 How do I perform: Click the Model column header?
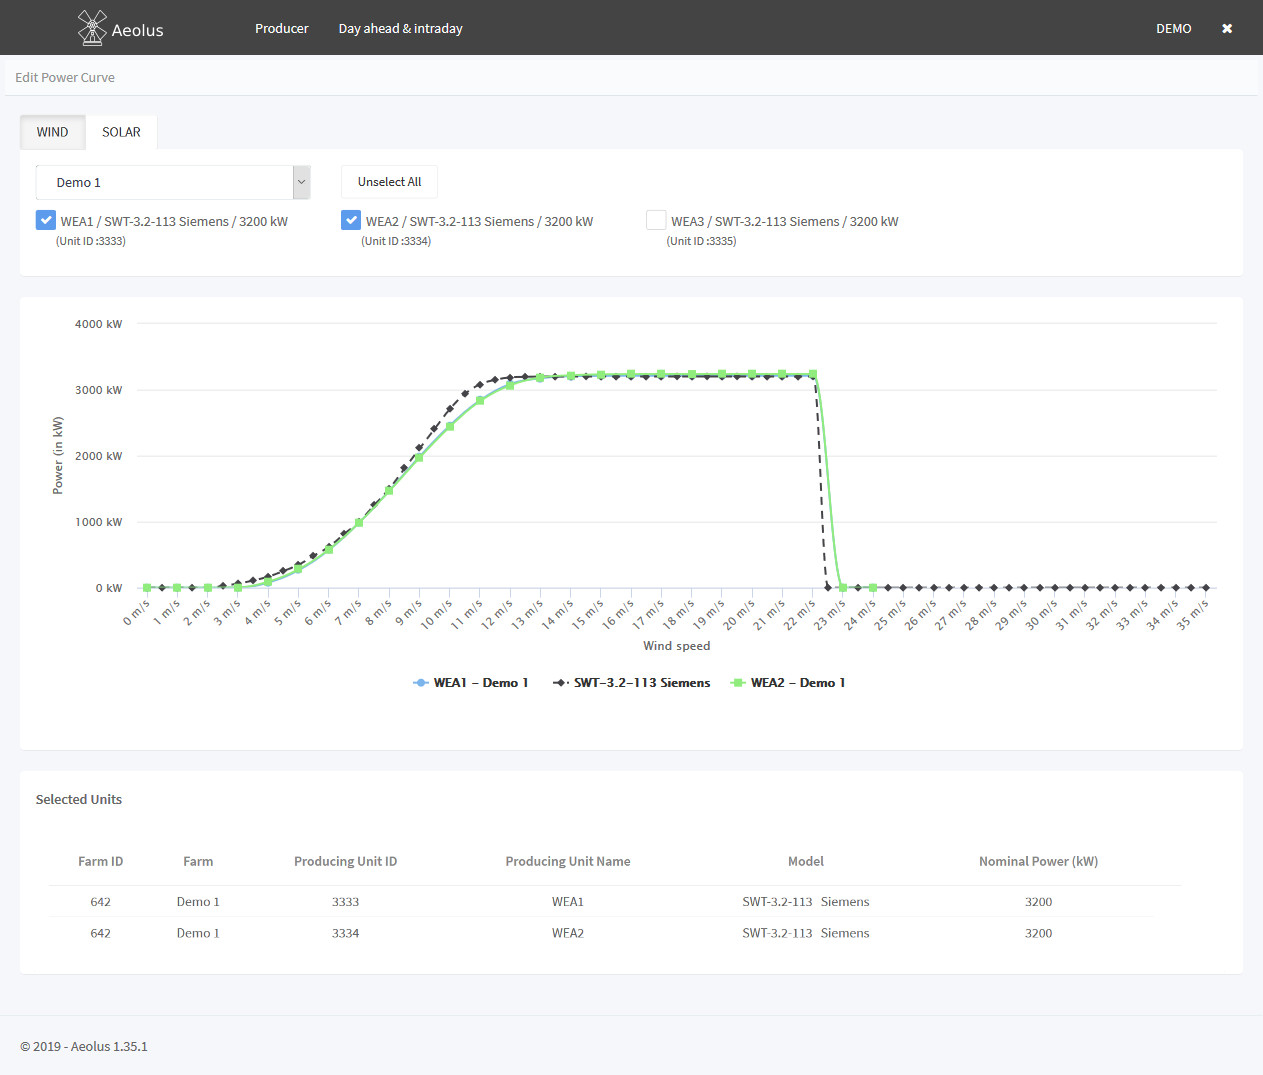[806, 861]
